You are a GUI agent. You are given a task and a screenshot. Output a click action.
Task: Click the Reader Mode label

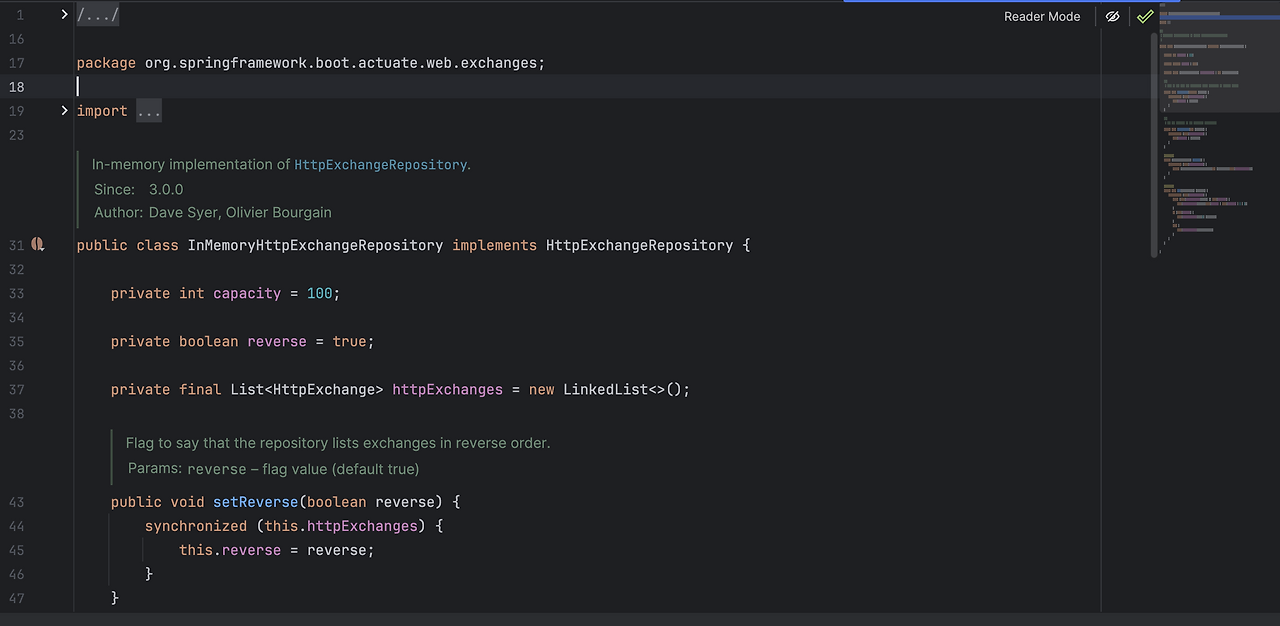tap(1042, 16)
